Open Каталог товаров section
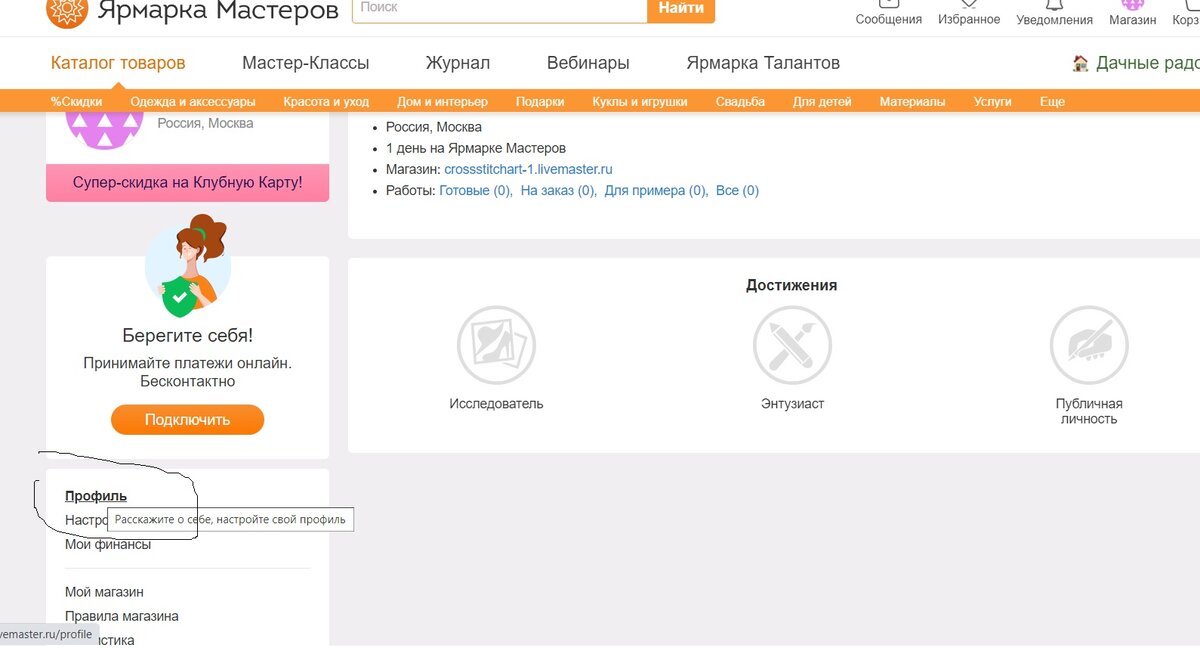This screenshot has width=1200, height=648. click(x=118, y=63)
